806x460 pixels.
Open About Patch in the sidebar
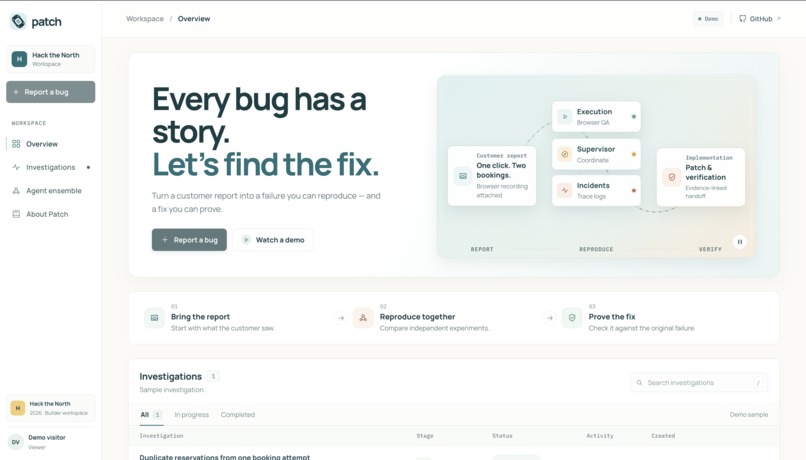click(50, 214)
